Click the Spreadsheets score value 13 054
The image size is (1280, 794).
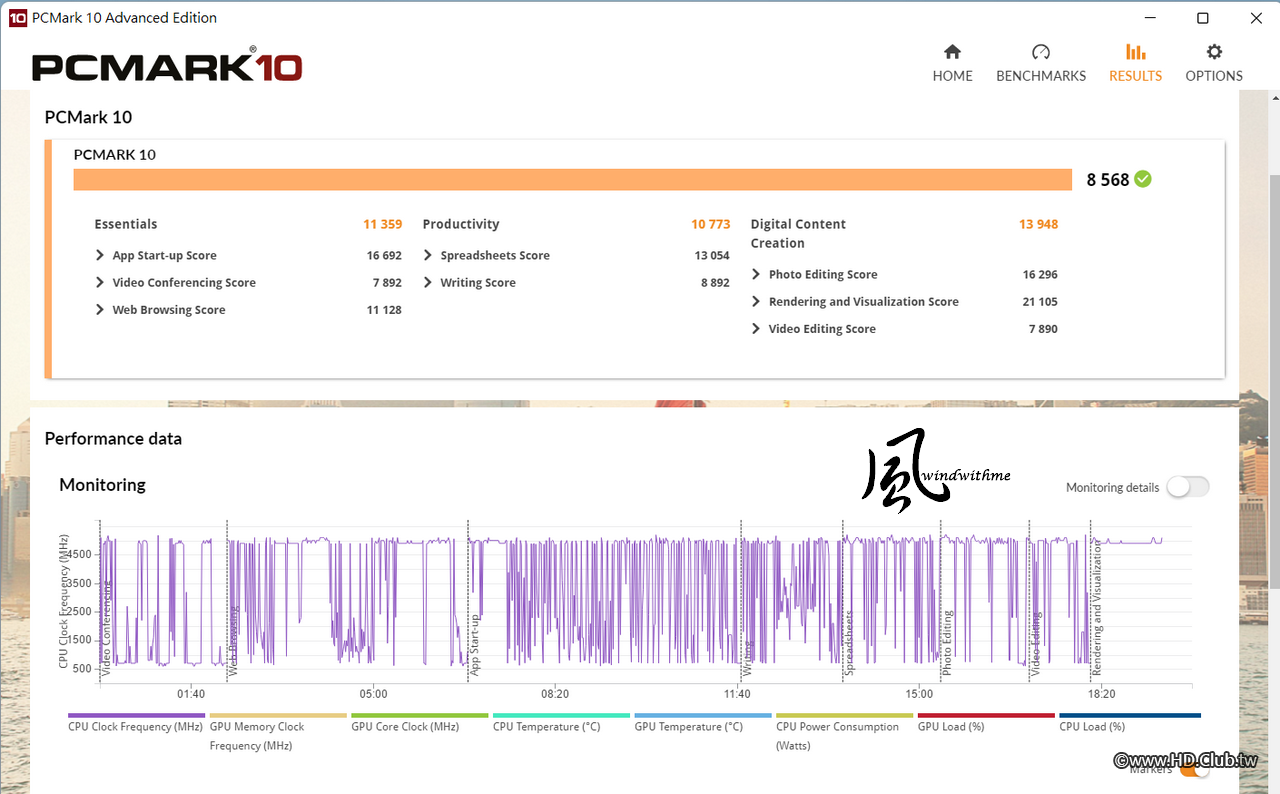pyautogui.click(x=712, y=256)
